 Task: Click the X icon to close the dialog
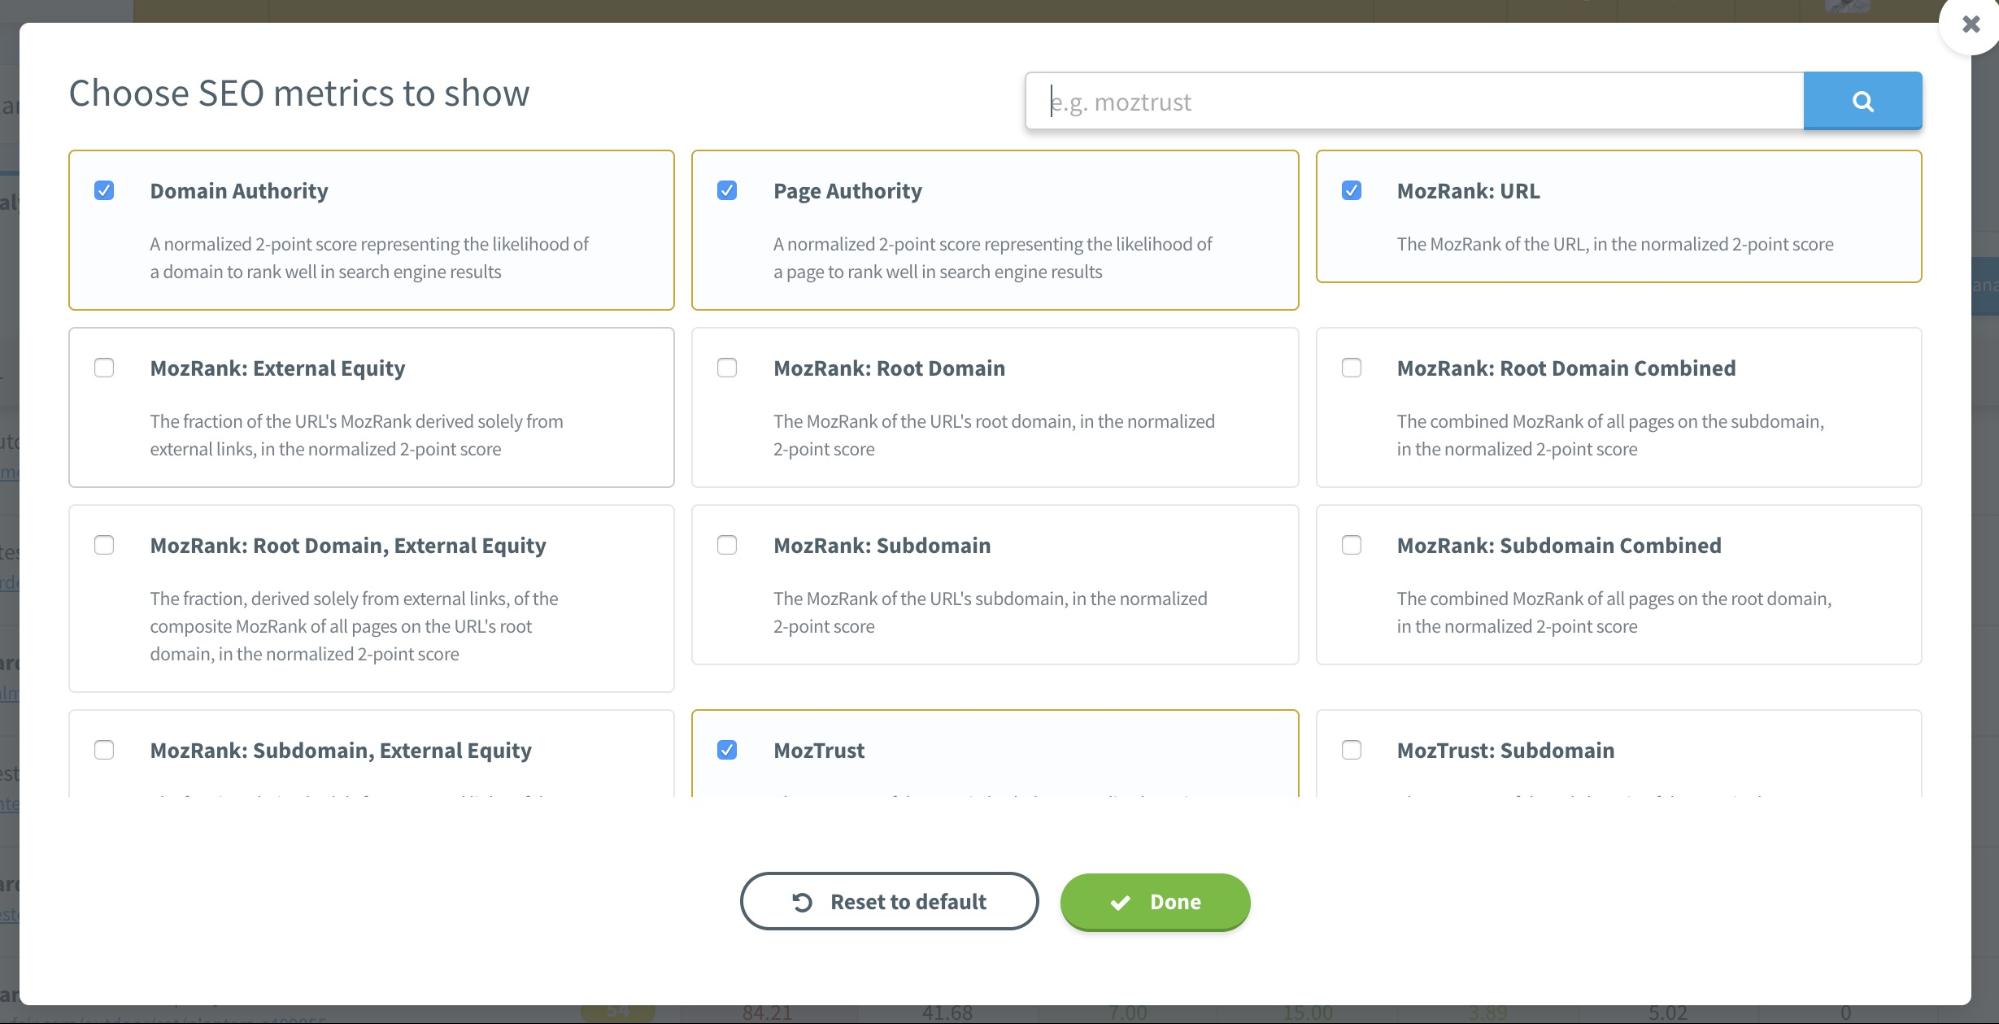1969,24
